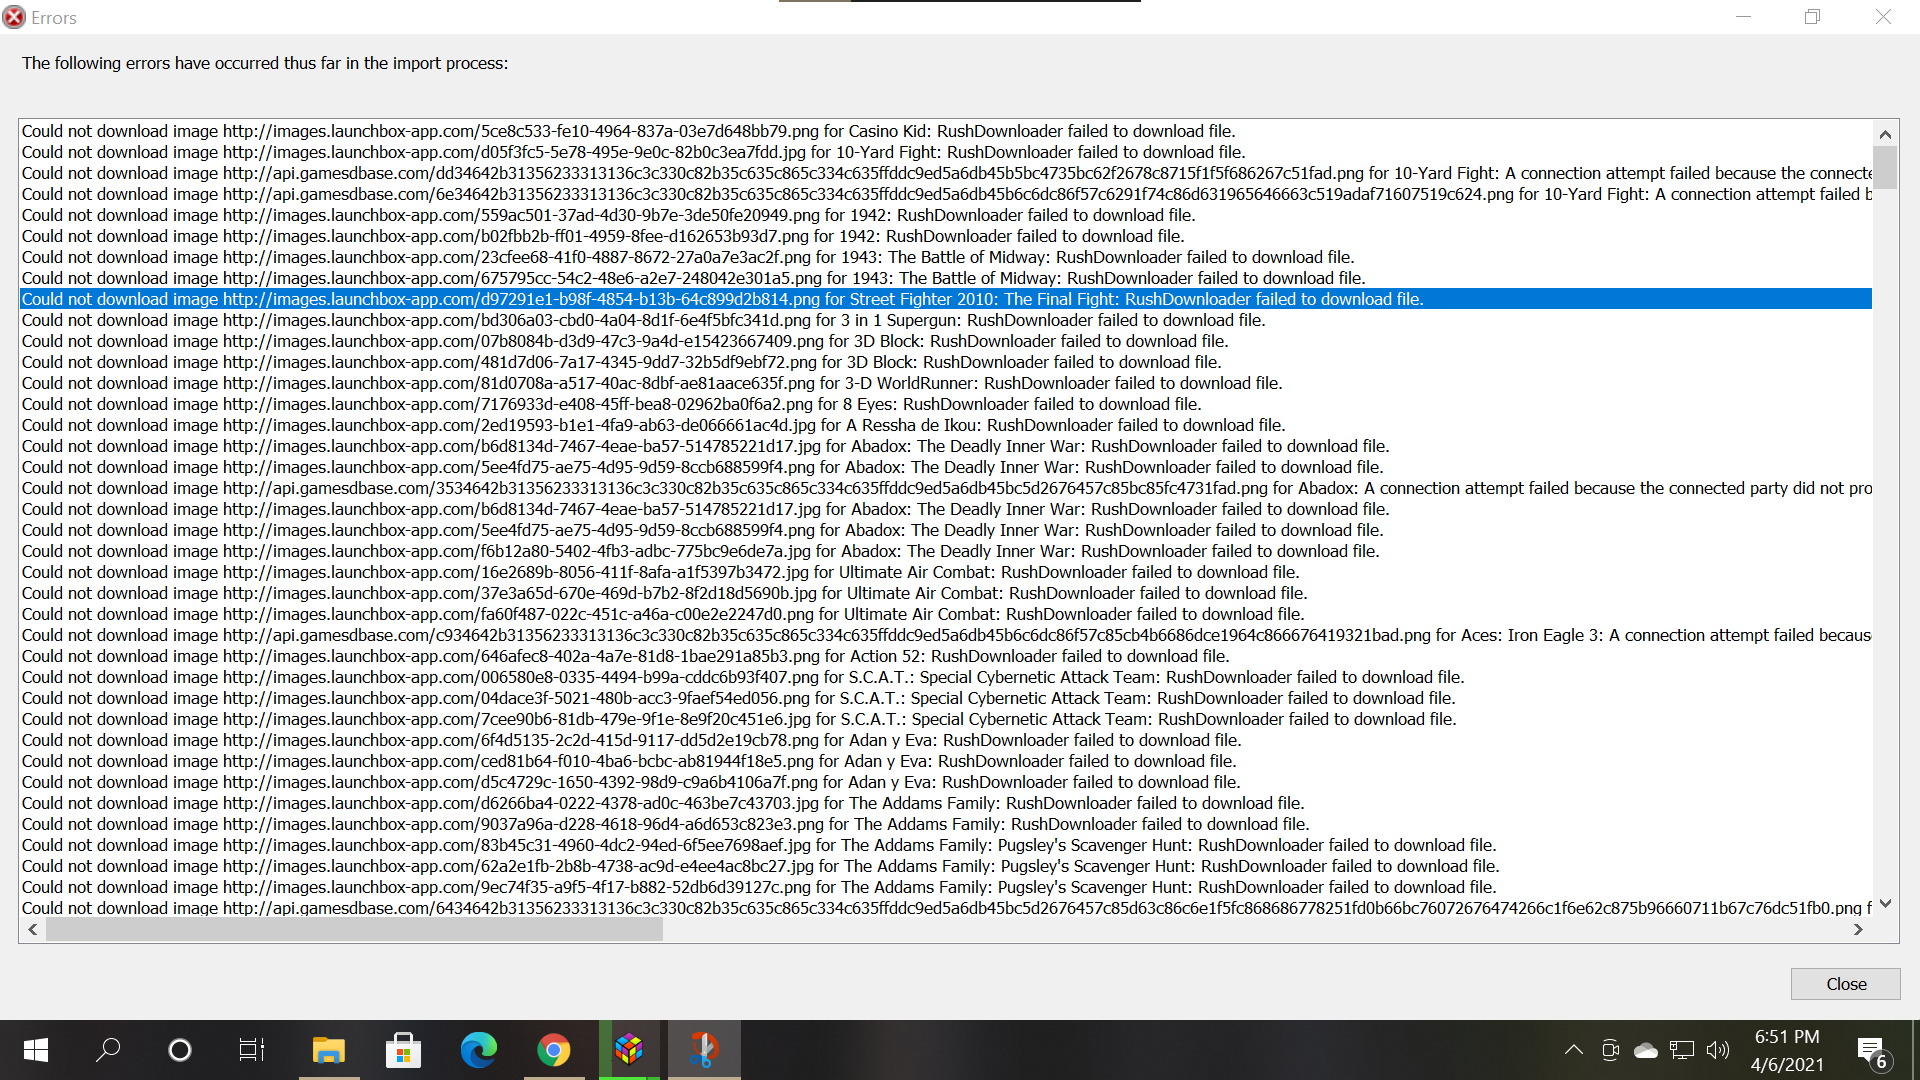
Task: Click the Errors title bar red icon
Action: coord(14,17)
